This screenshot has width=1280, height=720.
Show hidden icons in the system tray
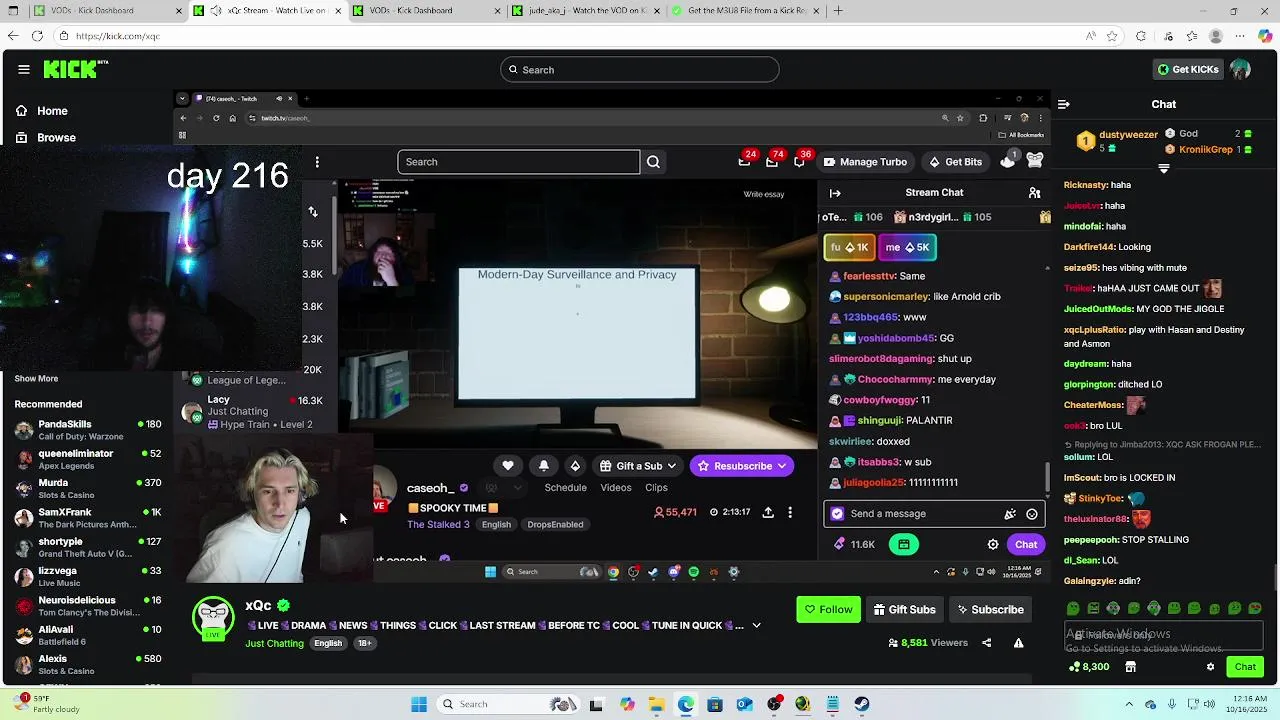1129,704
